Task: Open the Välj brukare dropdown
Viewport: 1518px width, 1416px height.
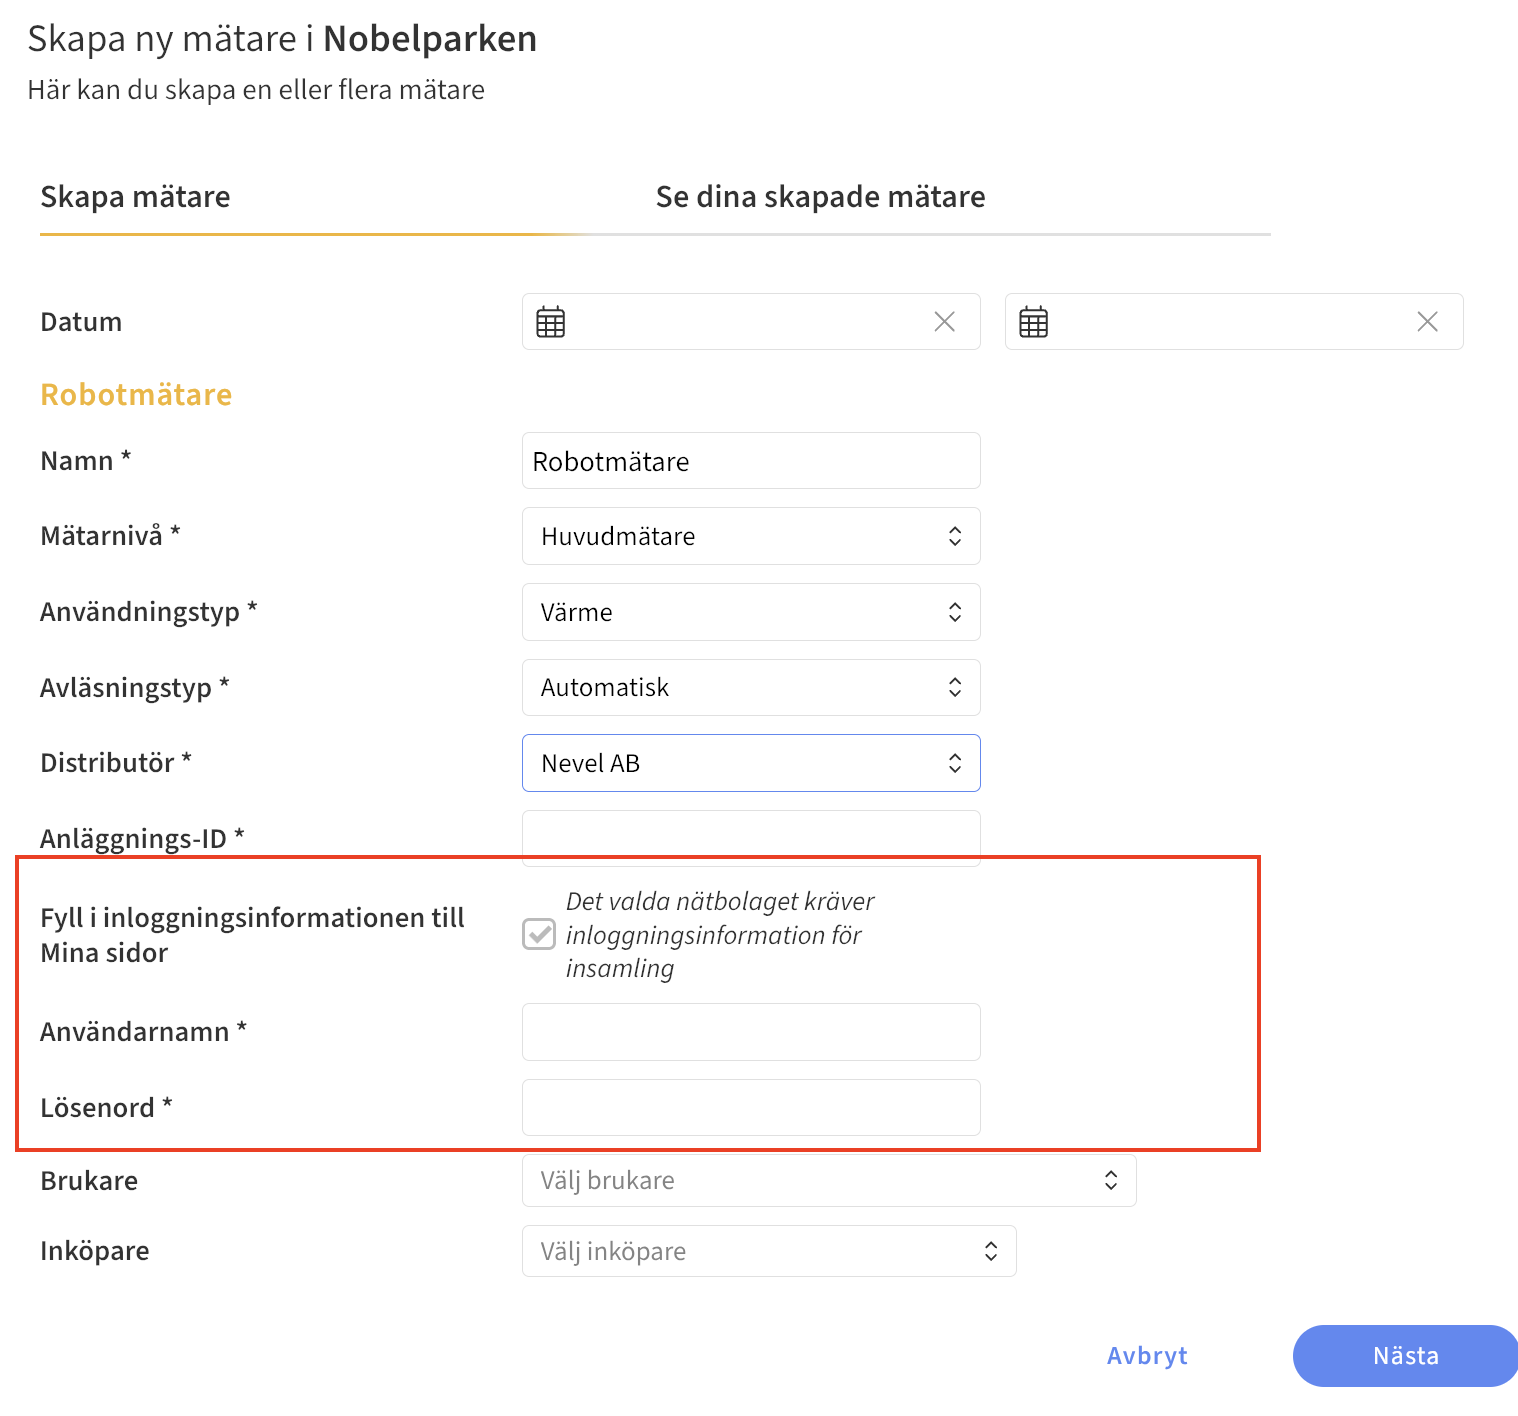Action: (828, 1181)
